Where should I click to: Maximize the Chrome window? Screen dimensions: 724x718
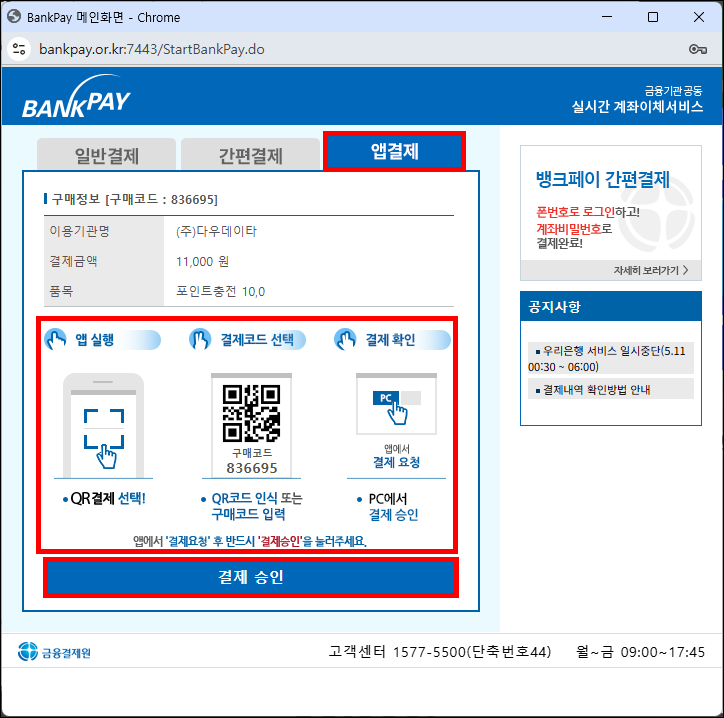pos(652,17)
